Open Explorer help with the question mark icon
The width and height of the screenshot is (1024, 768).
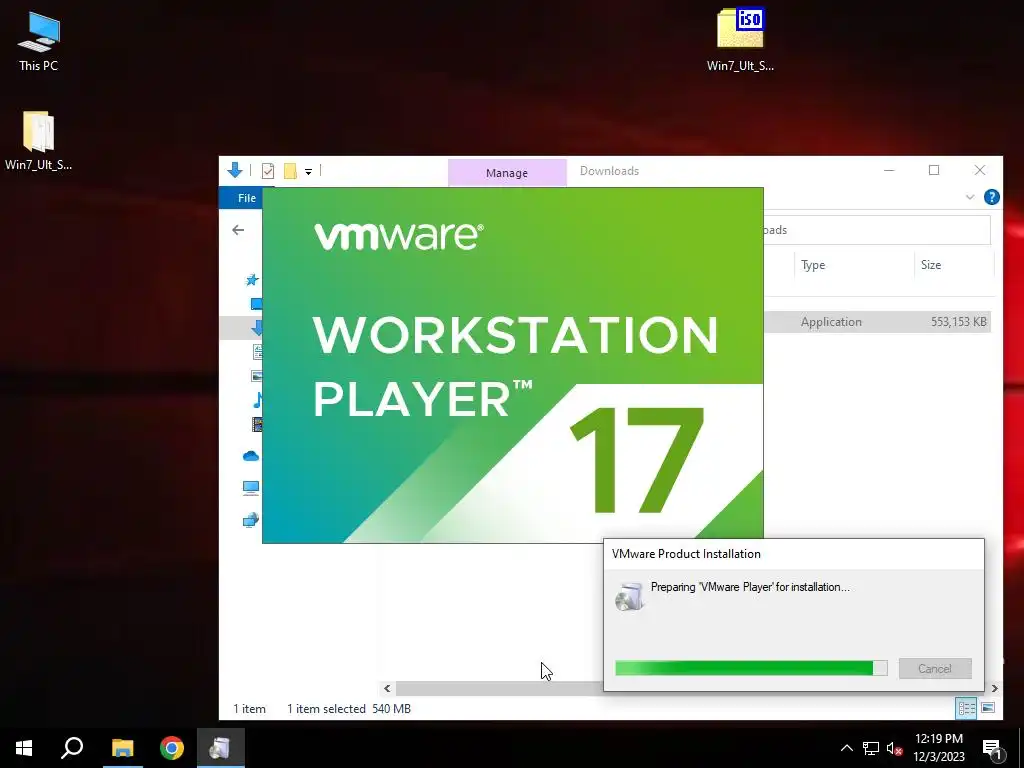point(991,197)
